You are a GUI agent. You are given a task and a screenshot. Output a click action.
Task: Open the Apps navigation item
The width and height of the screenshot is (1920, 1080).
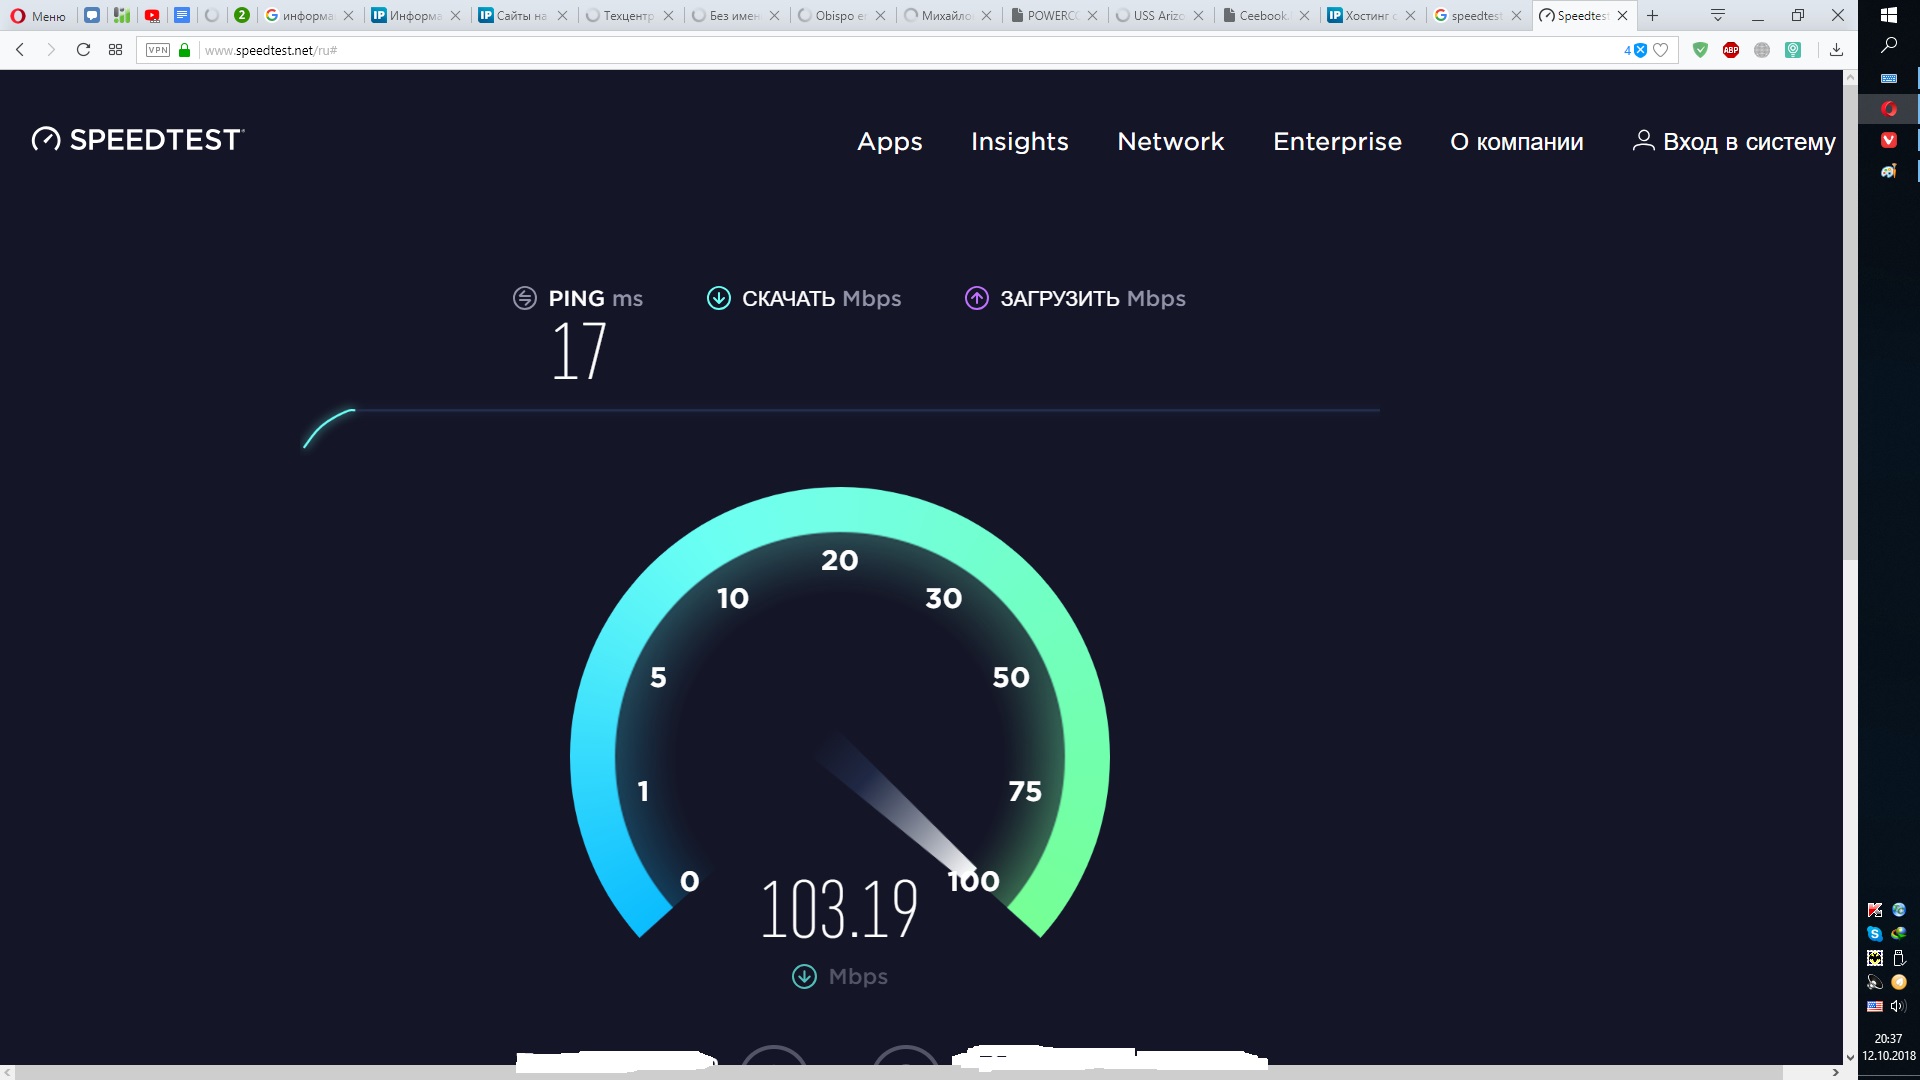click(x=889, y=142)
